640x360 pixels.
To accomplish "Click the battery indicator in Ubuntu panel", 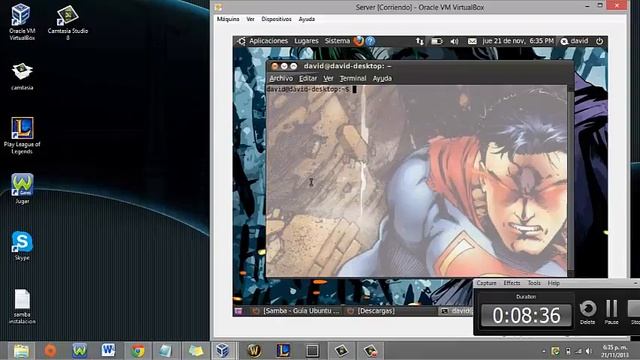I will click(x=437, y=41).
